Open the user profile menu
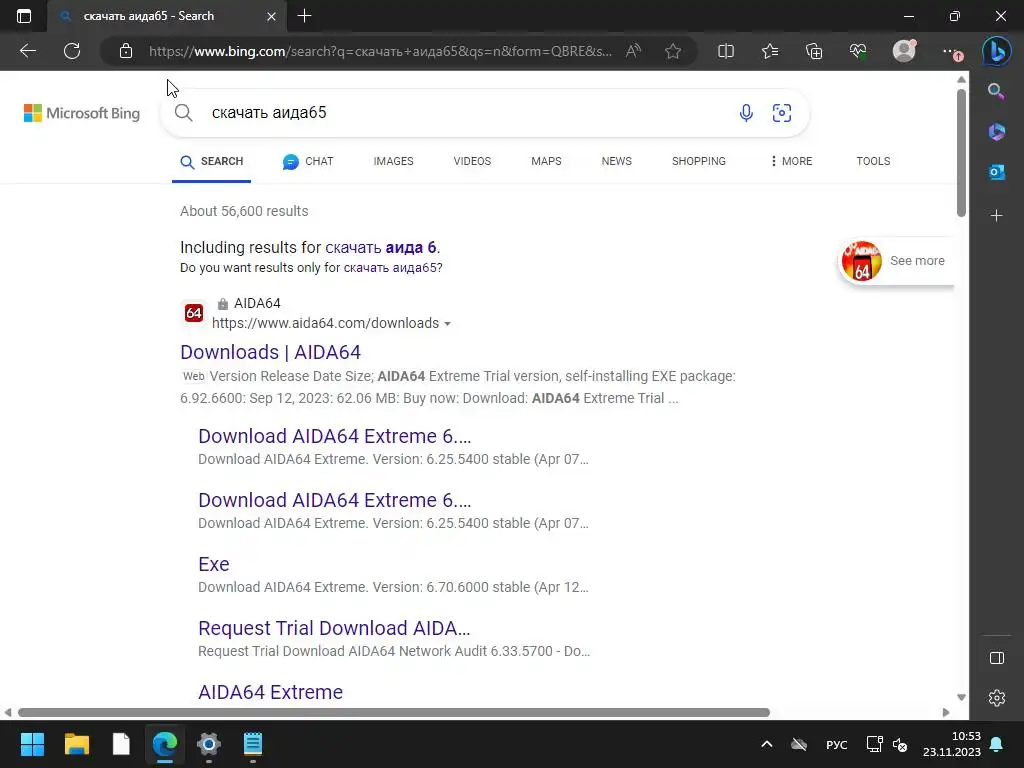The width and height of the screenshot is (1024, 768). click(x=904, y=51)
